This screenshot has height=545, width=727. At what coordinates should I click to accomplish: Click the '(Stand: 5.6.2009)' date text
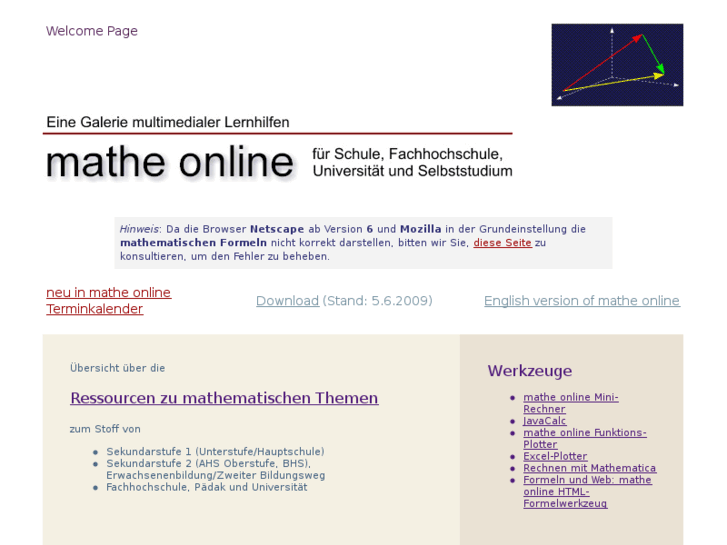[x=377, y=301]
